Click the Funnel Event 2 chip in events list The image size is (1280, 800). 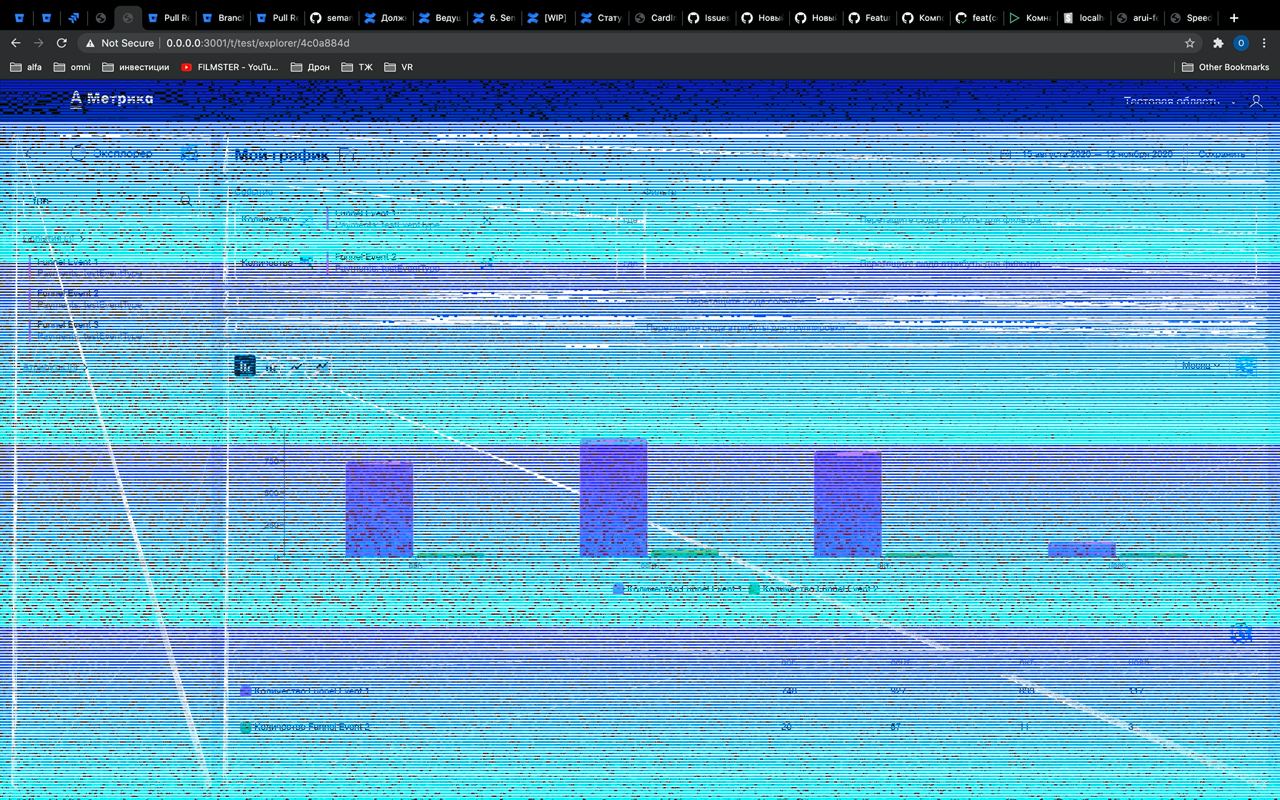pos(385,263)
